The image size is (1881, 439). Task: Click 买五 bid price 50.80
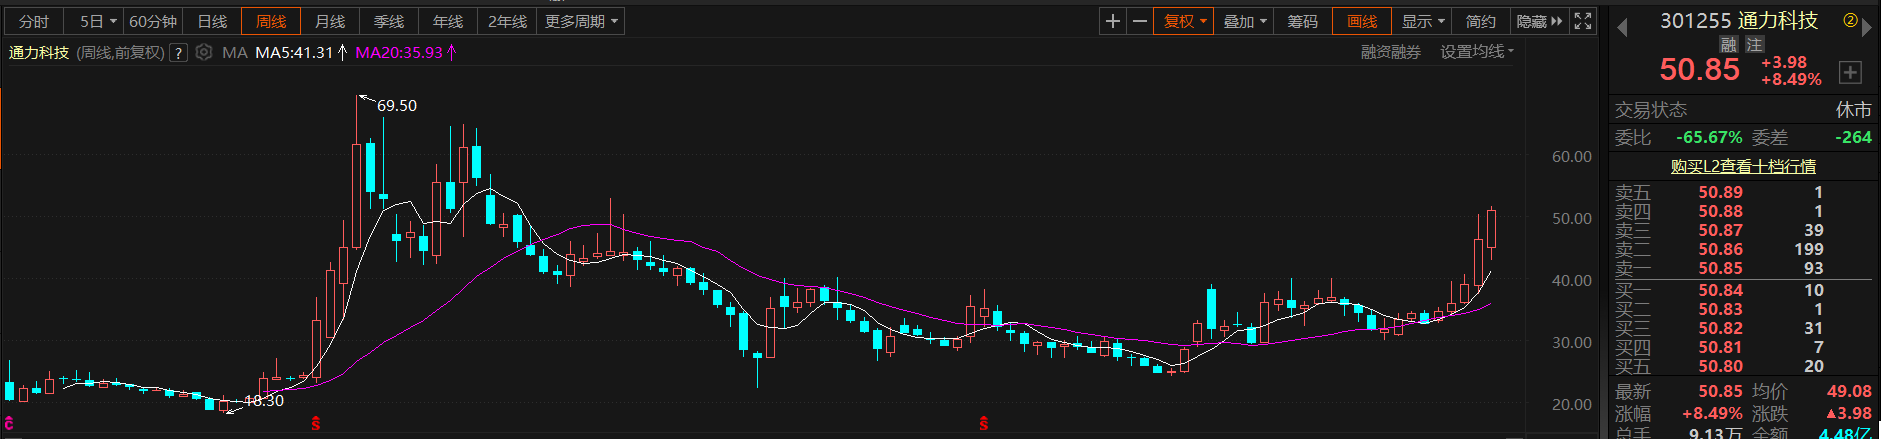[x=1720, y=366]
